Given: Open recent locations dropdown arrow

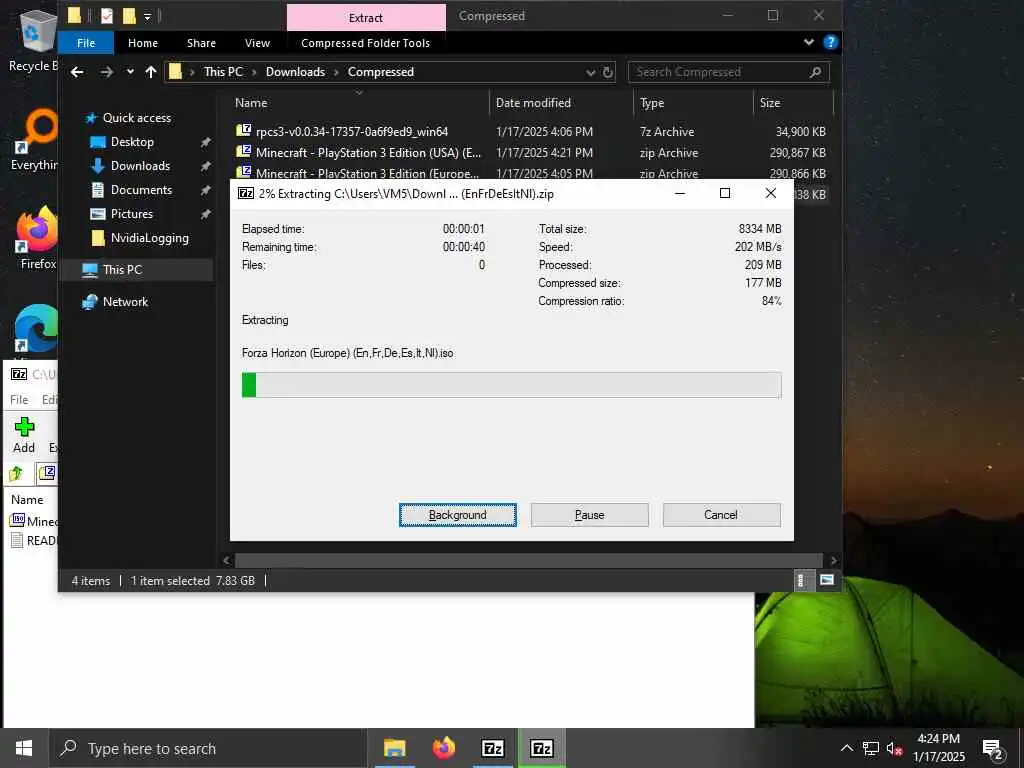Looking at the screenshot, I should click(x=130, y=72).
